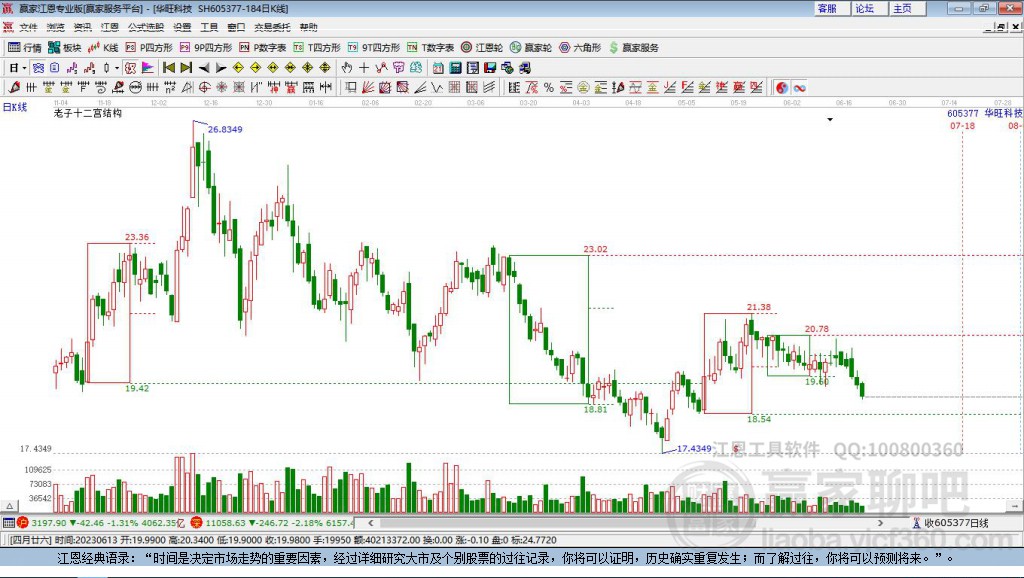Click the percent % retracement tool
Viewport: 1024px width, 578px height.
[x=549, y=88]
